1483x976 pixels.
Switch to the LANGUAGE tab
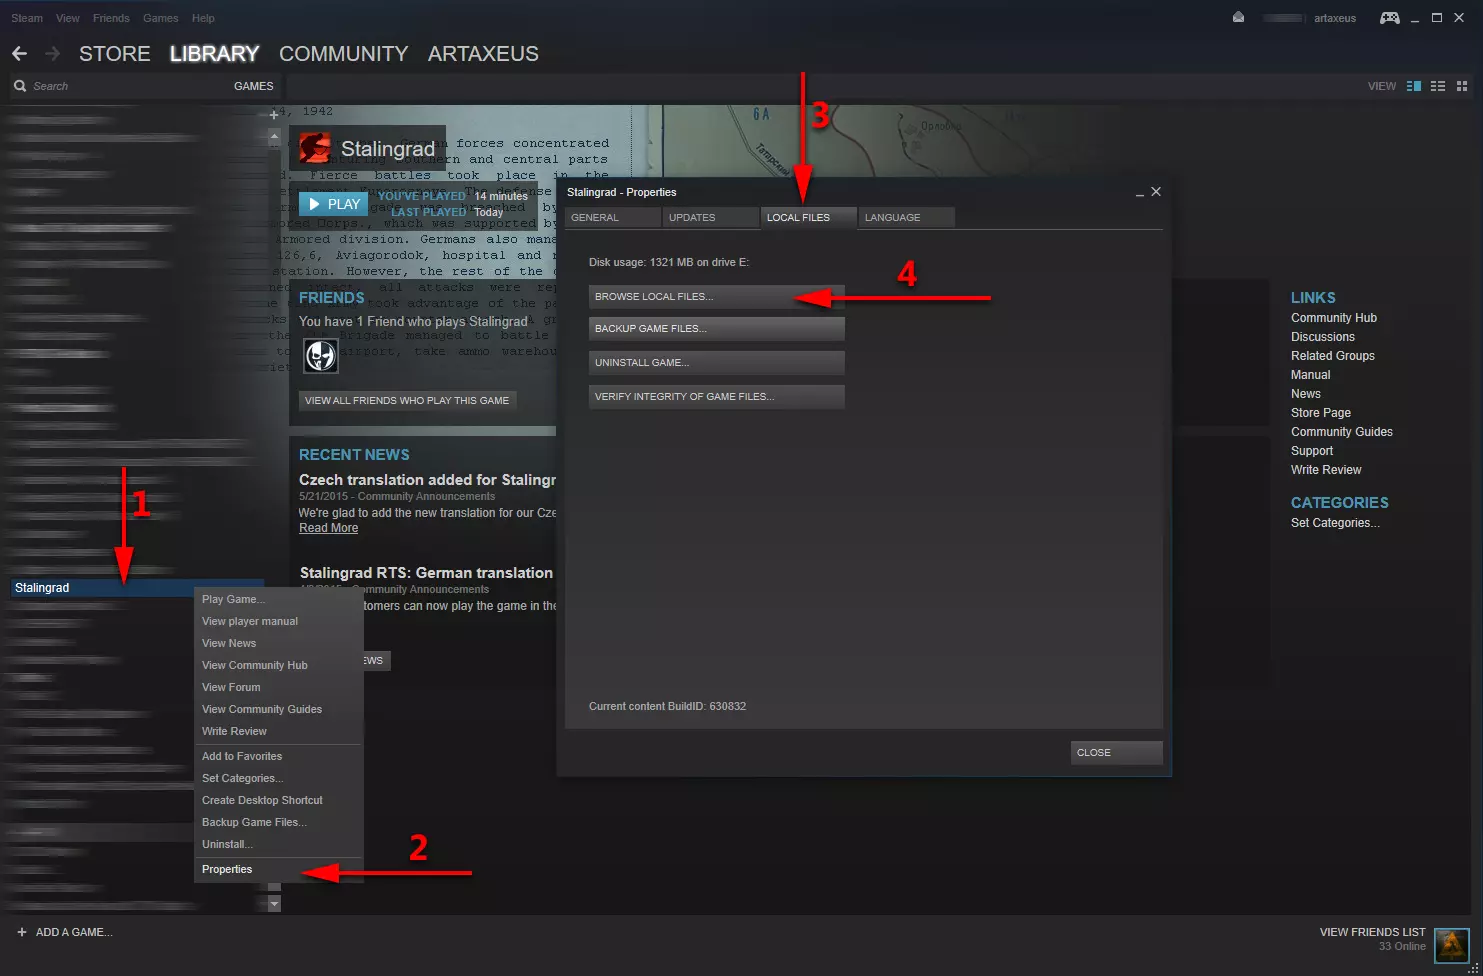(x=906, y=217)
